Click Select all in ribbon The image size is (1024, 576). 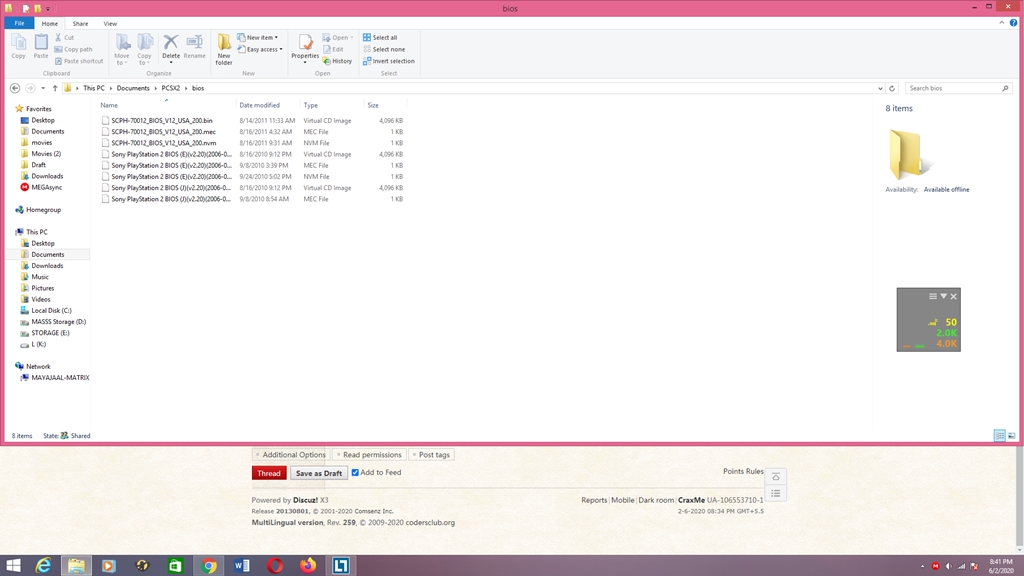click(x=380, y=37)
